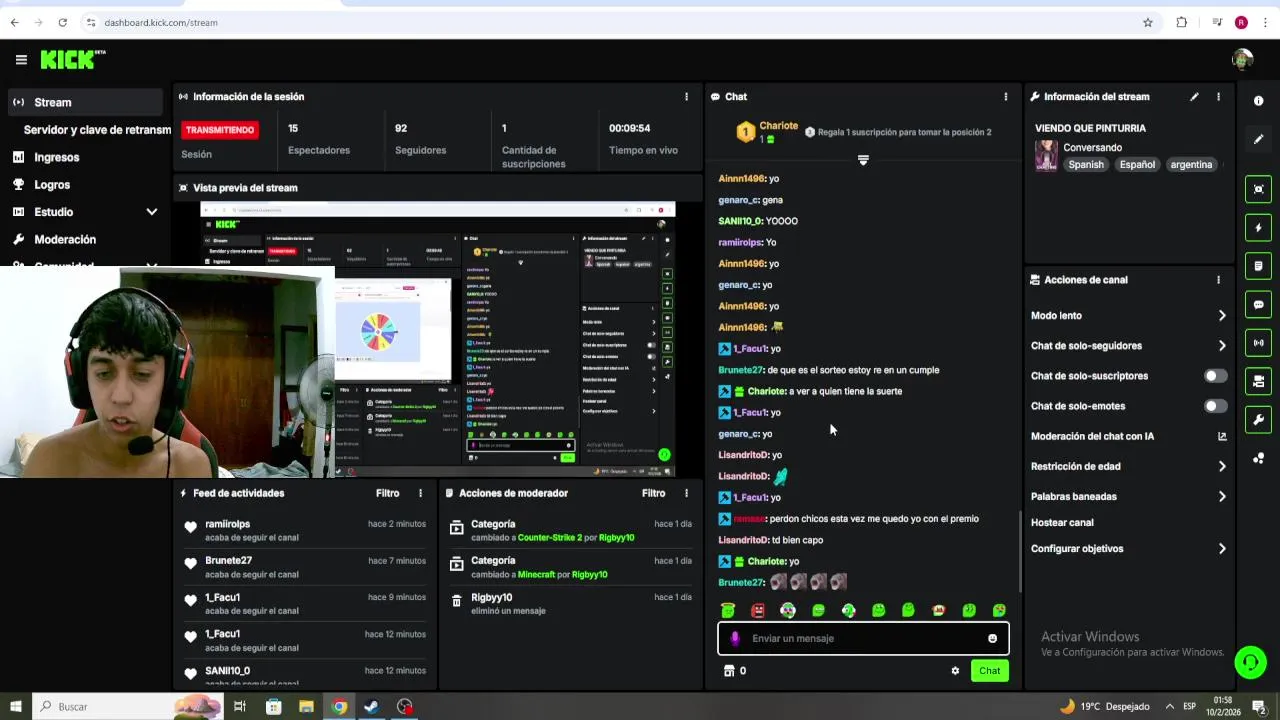Click the green headset support button
Image resolution: width=1280 pixels, height=720 pixels.
point(1250,662)
